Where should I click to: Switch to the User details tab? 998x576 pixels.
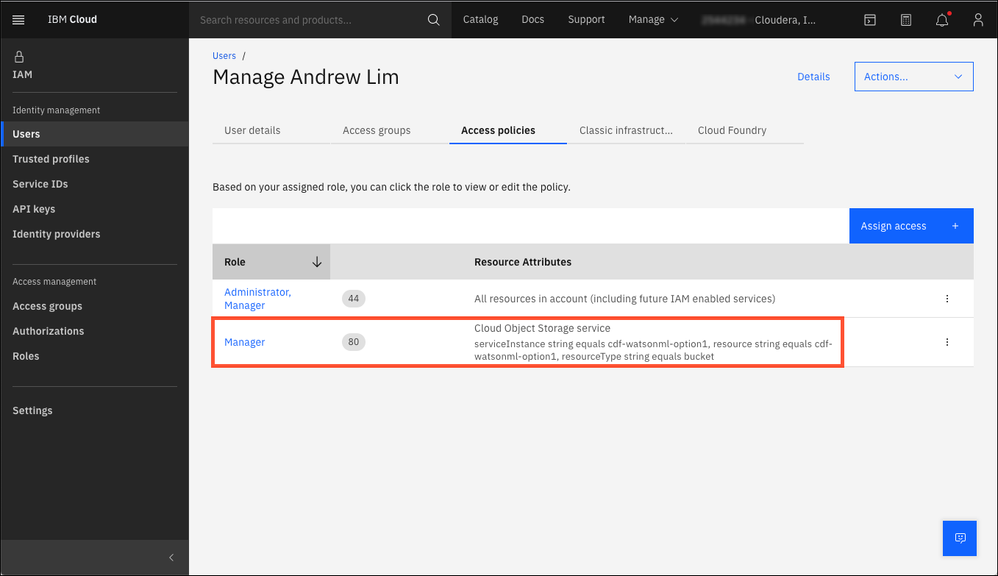252,130
